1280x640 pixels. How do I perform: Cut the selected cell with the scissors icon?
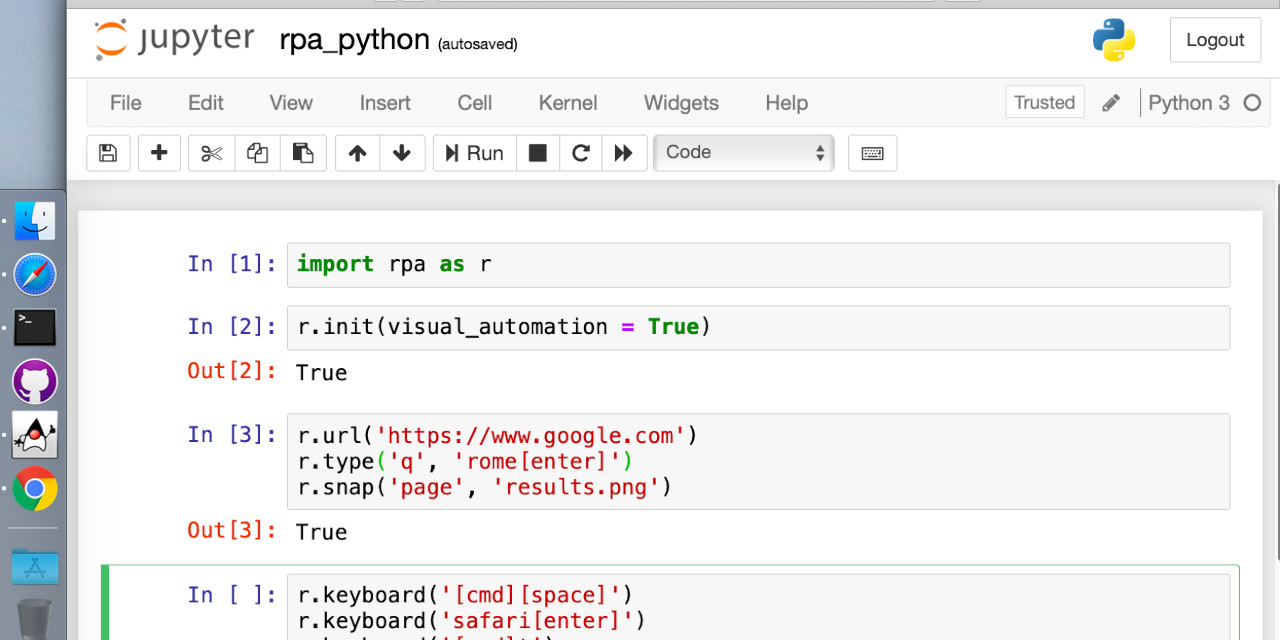[x=210, y=152]
